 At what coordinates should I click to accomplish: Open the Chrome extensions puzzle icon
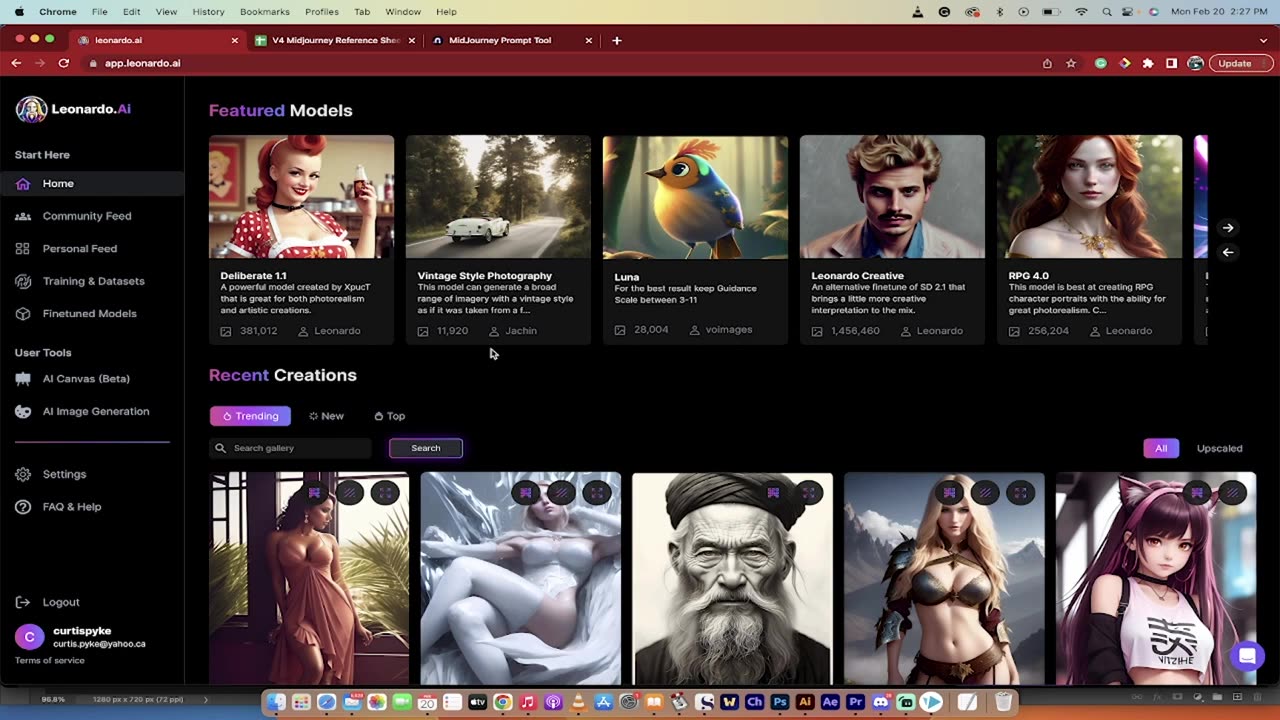[x=1148, y=63]
